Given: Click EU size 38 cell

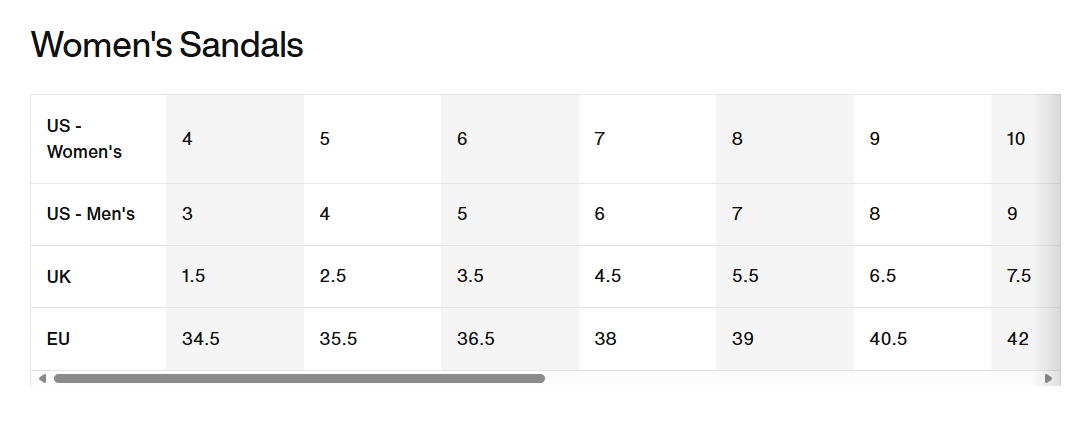Looking at the screenshot, I should [647, 339].
